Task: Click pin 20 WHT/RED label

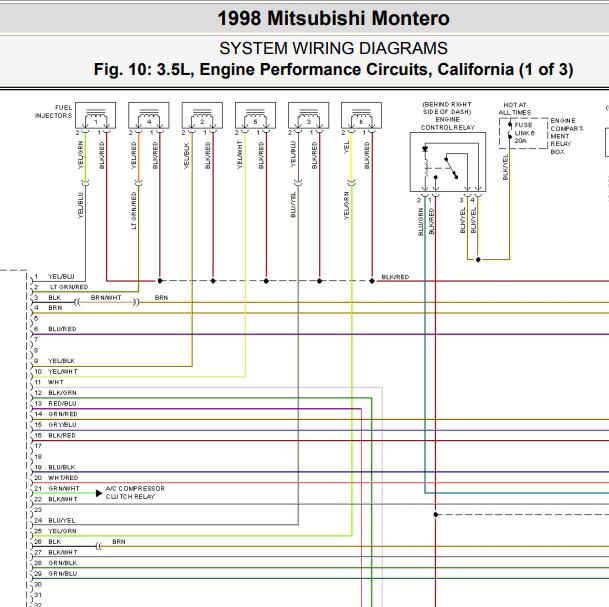Action: point(63,478)
